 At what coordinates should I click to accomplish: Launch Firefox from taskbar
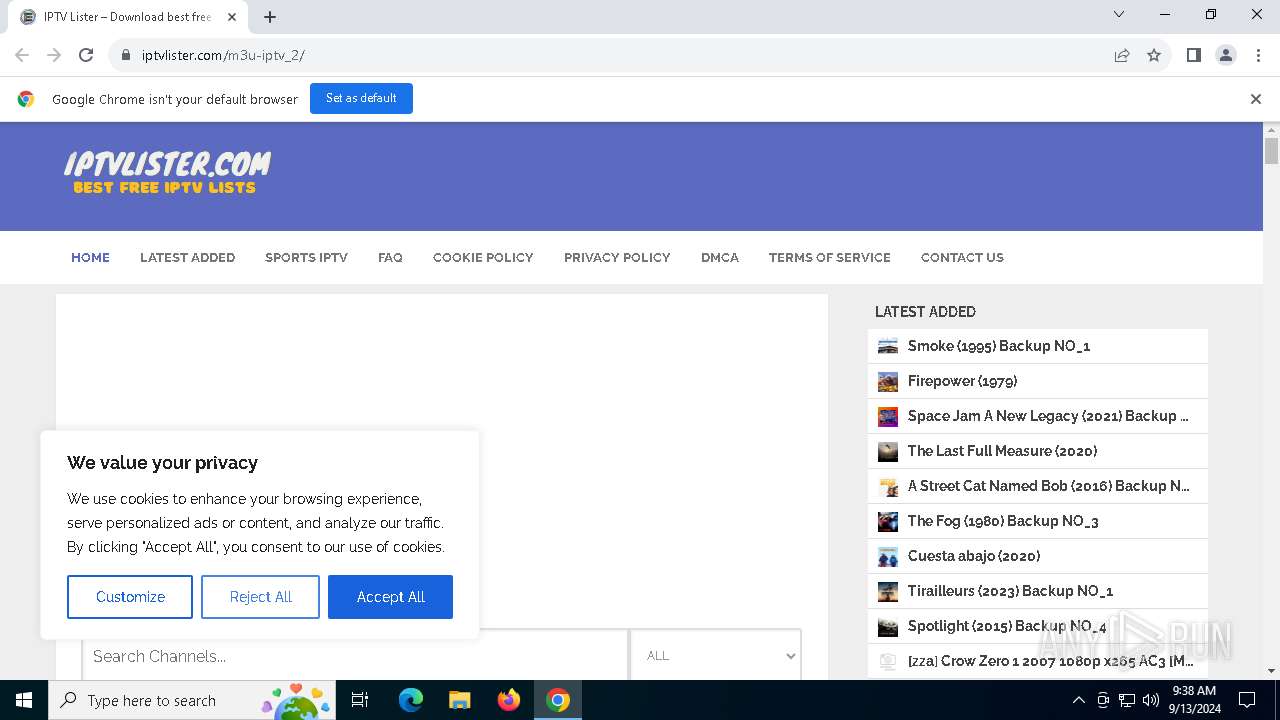coord(508,700)
